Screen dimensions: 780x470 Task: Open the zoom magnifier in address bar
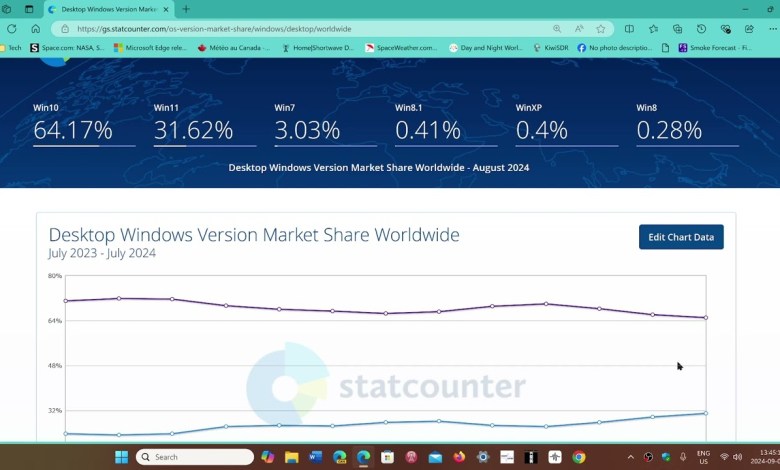557,29
